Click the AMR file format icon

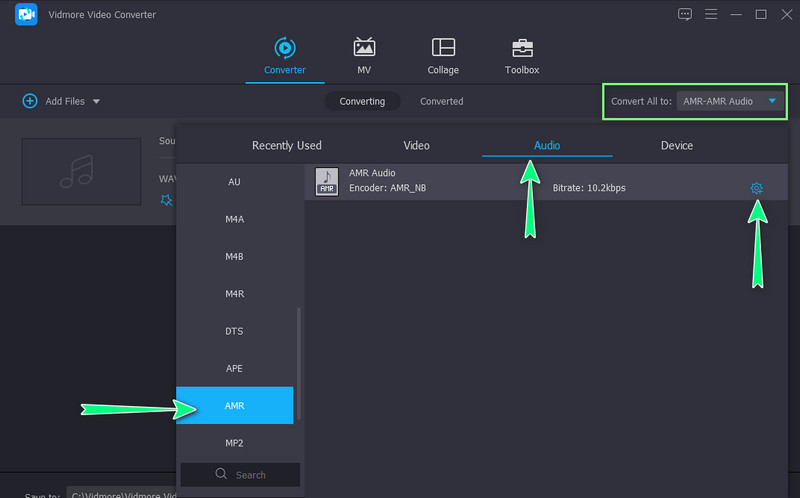pyautogui.click(x=327, y=181)
